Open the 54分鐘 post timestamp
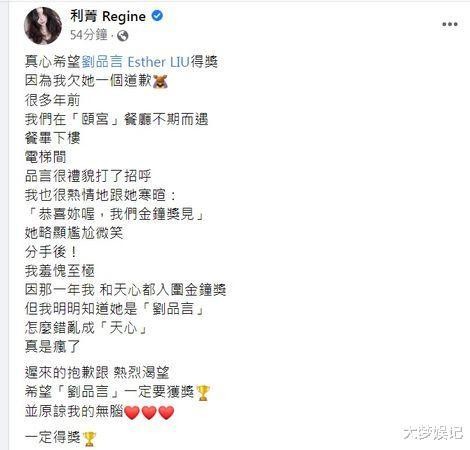 click(89, 35)
